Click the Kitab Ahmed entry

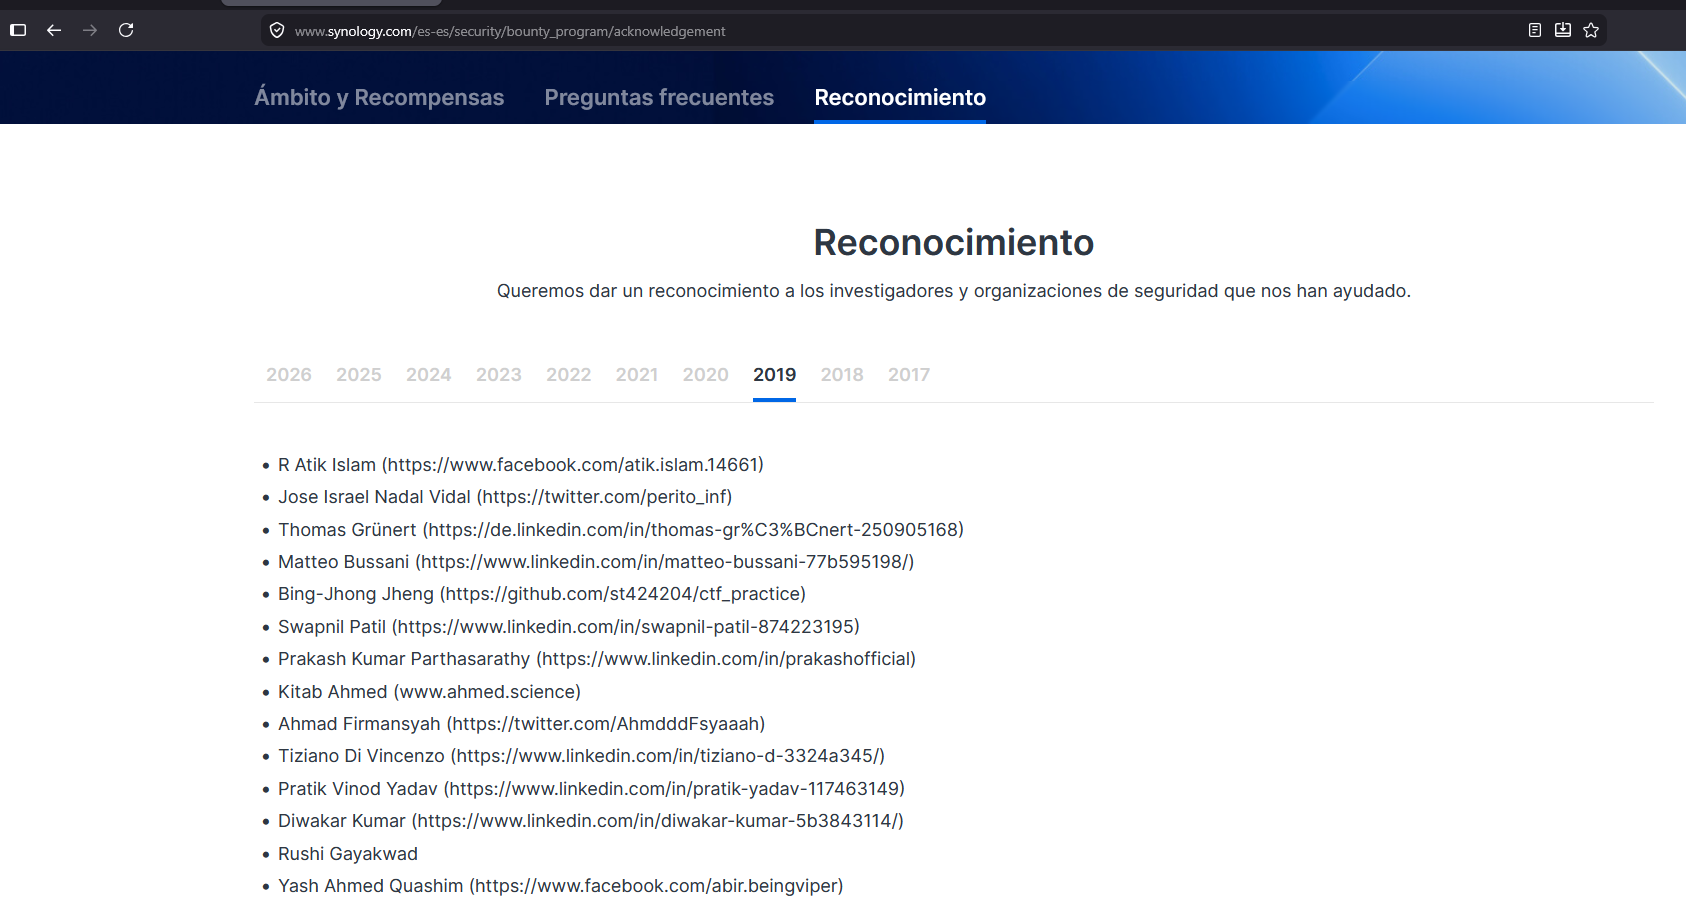(430, 692)
